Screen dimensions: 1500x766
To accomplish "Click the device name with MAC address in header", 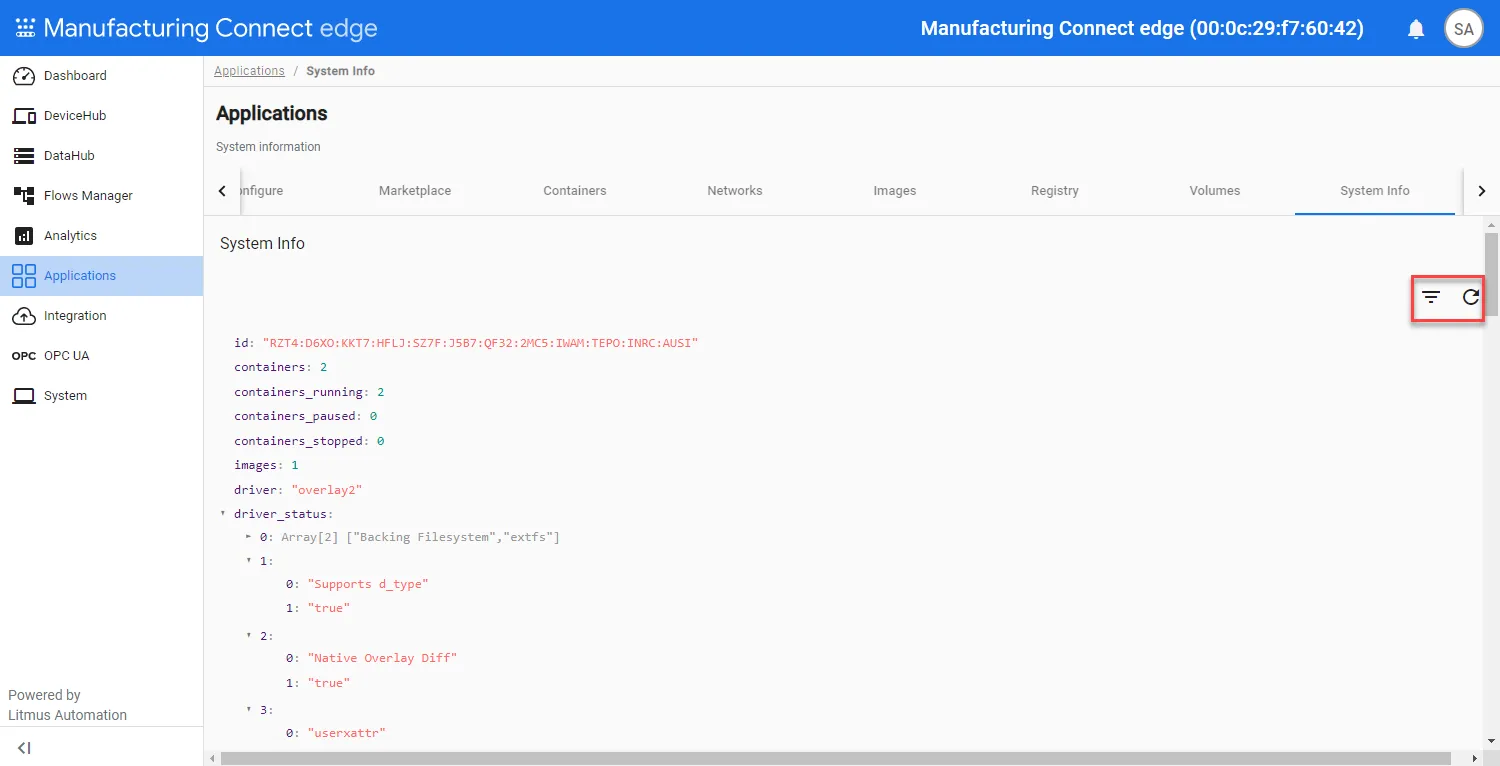I will (1142, 29).
